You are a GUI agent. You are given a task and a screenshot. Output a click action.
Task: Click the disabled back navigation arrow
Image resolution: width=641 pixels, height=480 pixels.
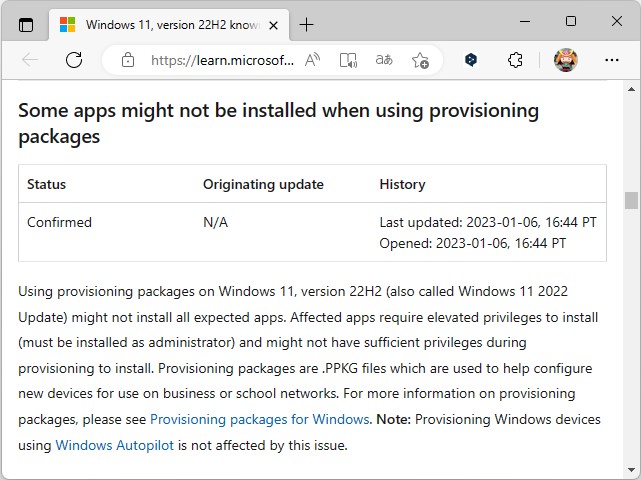click(30, 60)
